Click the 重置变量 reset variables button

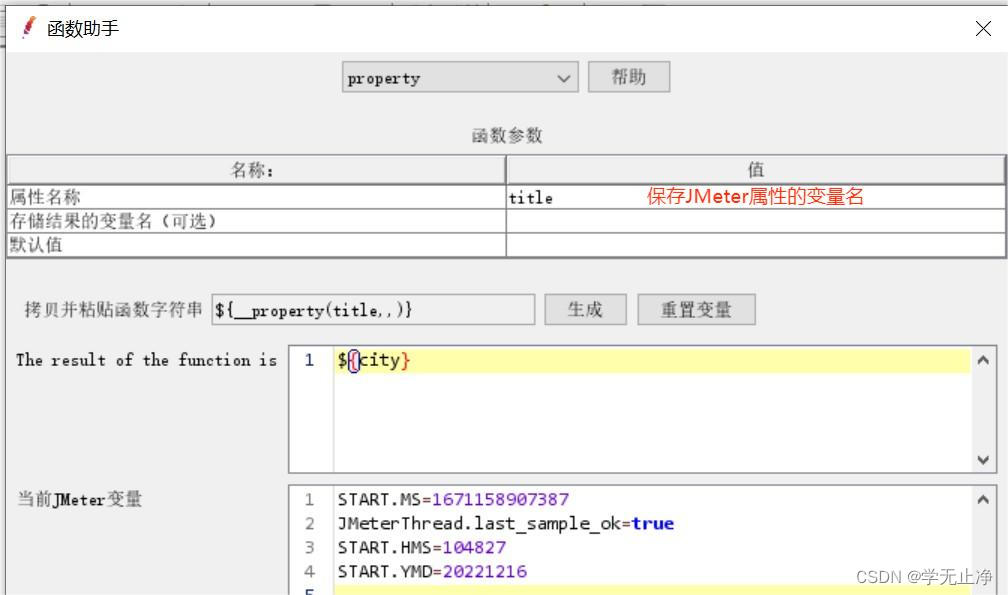696,310
